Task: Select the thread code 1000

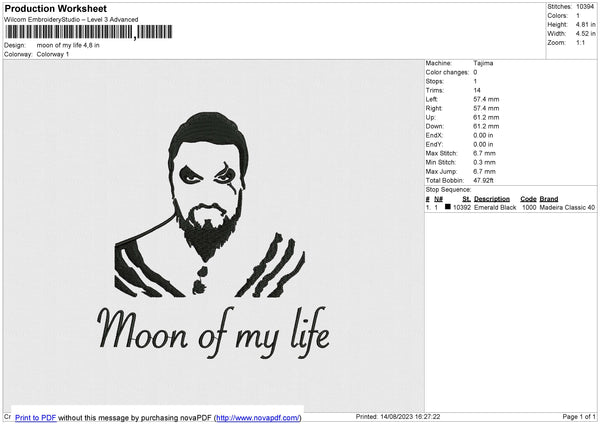Action: pyautogui.click(x=529, y=207)
